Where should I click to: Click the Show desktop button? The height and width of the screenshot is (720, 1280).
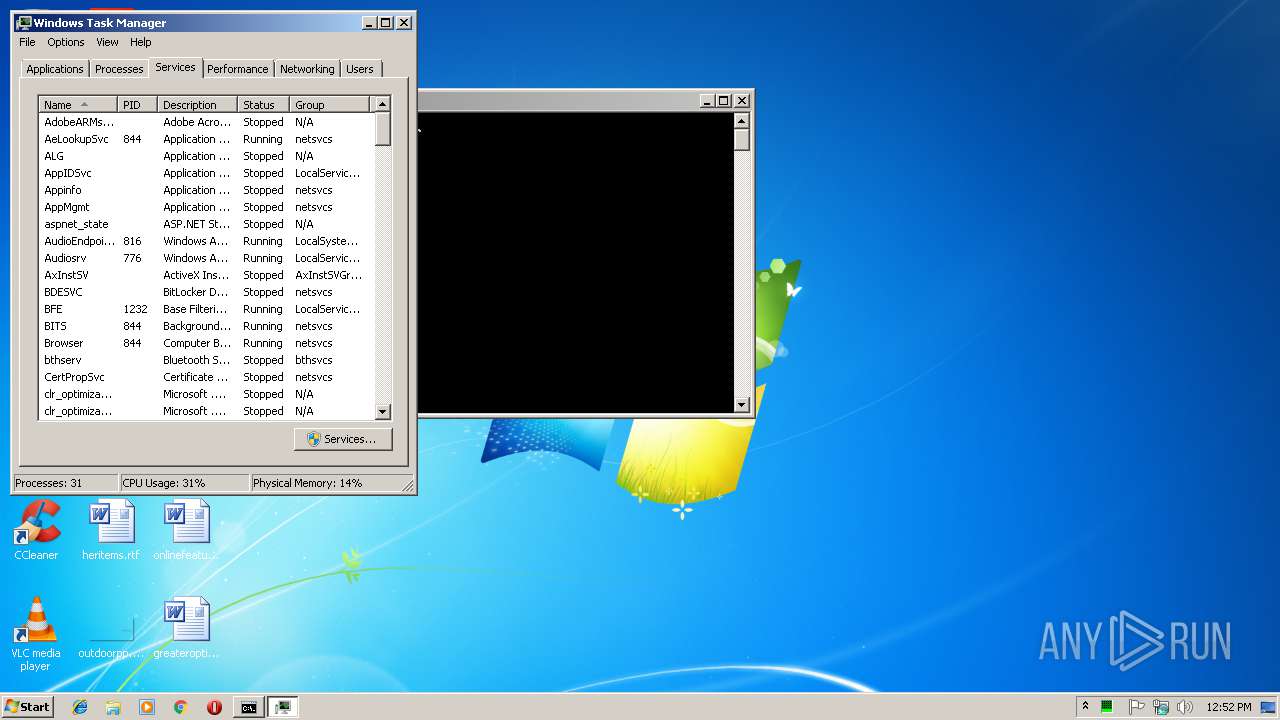pyautogui.click(x=1269, y=707)
